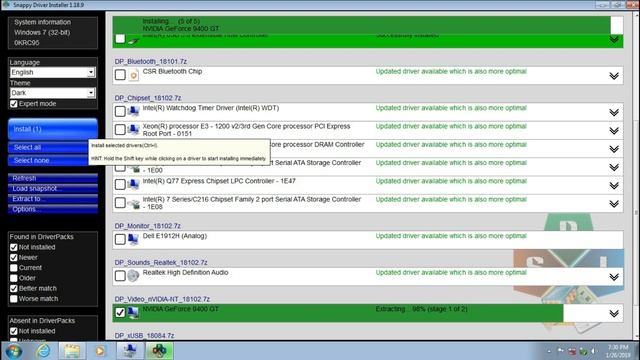Toggle the Better match filter checkbox
The width and height of the screenshot is (640, 360).
click(x=14, y=289)
